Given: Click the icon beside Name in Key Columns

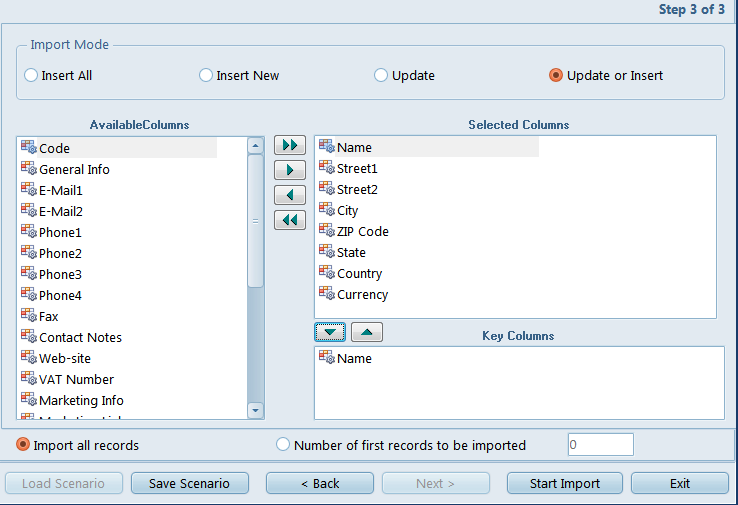Looking at the screenshot, I should 327,357.
